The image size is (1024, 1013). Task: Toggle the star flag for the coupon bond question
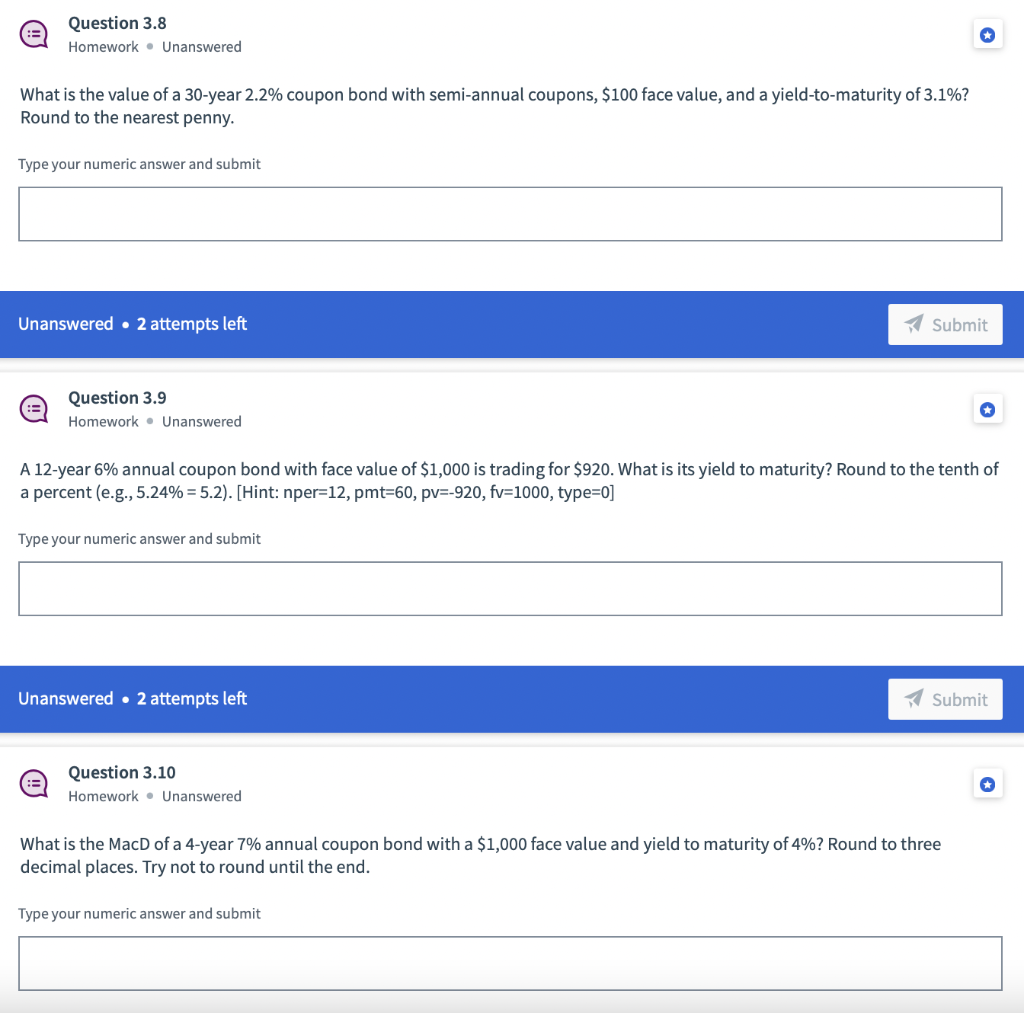pyautogui.click(x=988, y=34)
